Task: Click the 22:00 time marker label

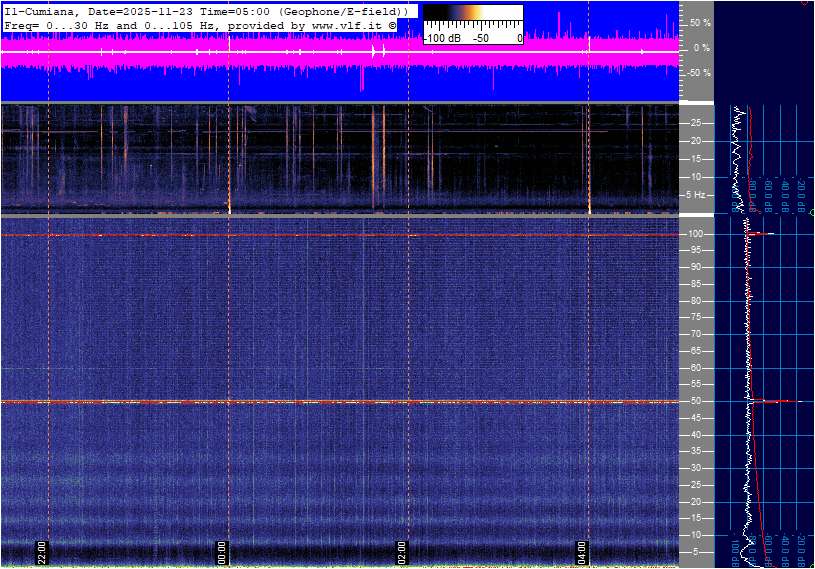Action: pyautogui.click(x=42, y=553)
